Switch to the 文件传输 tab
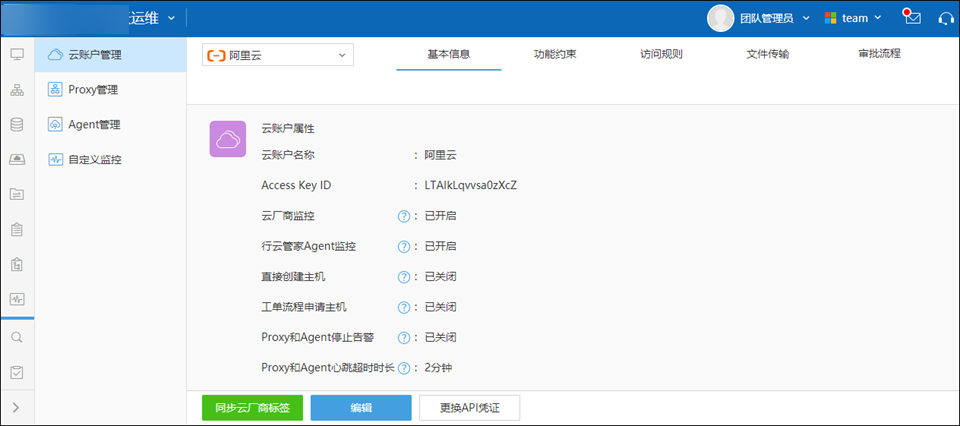The width and height of the screenshot is (960, 426). point(768,54)
